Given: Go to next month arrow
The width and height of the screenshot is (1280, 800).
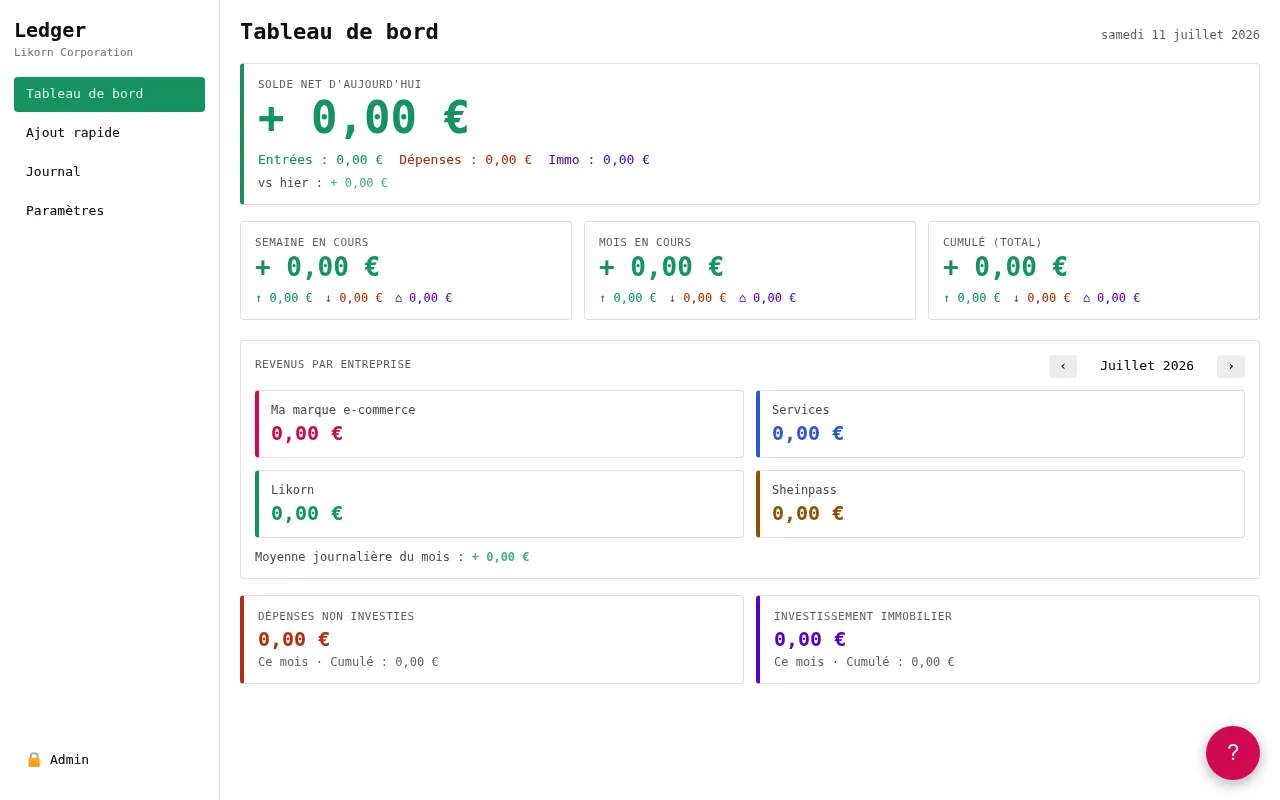Looking at the screenshot, I should point(1231,366).
